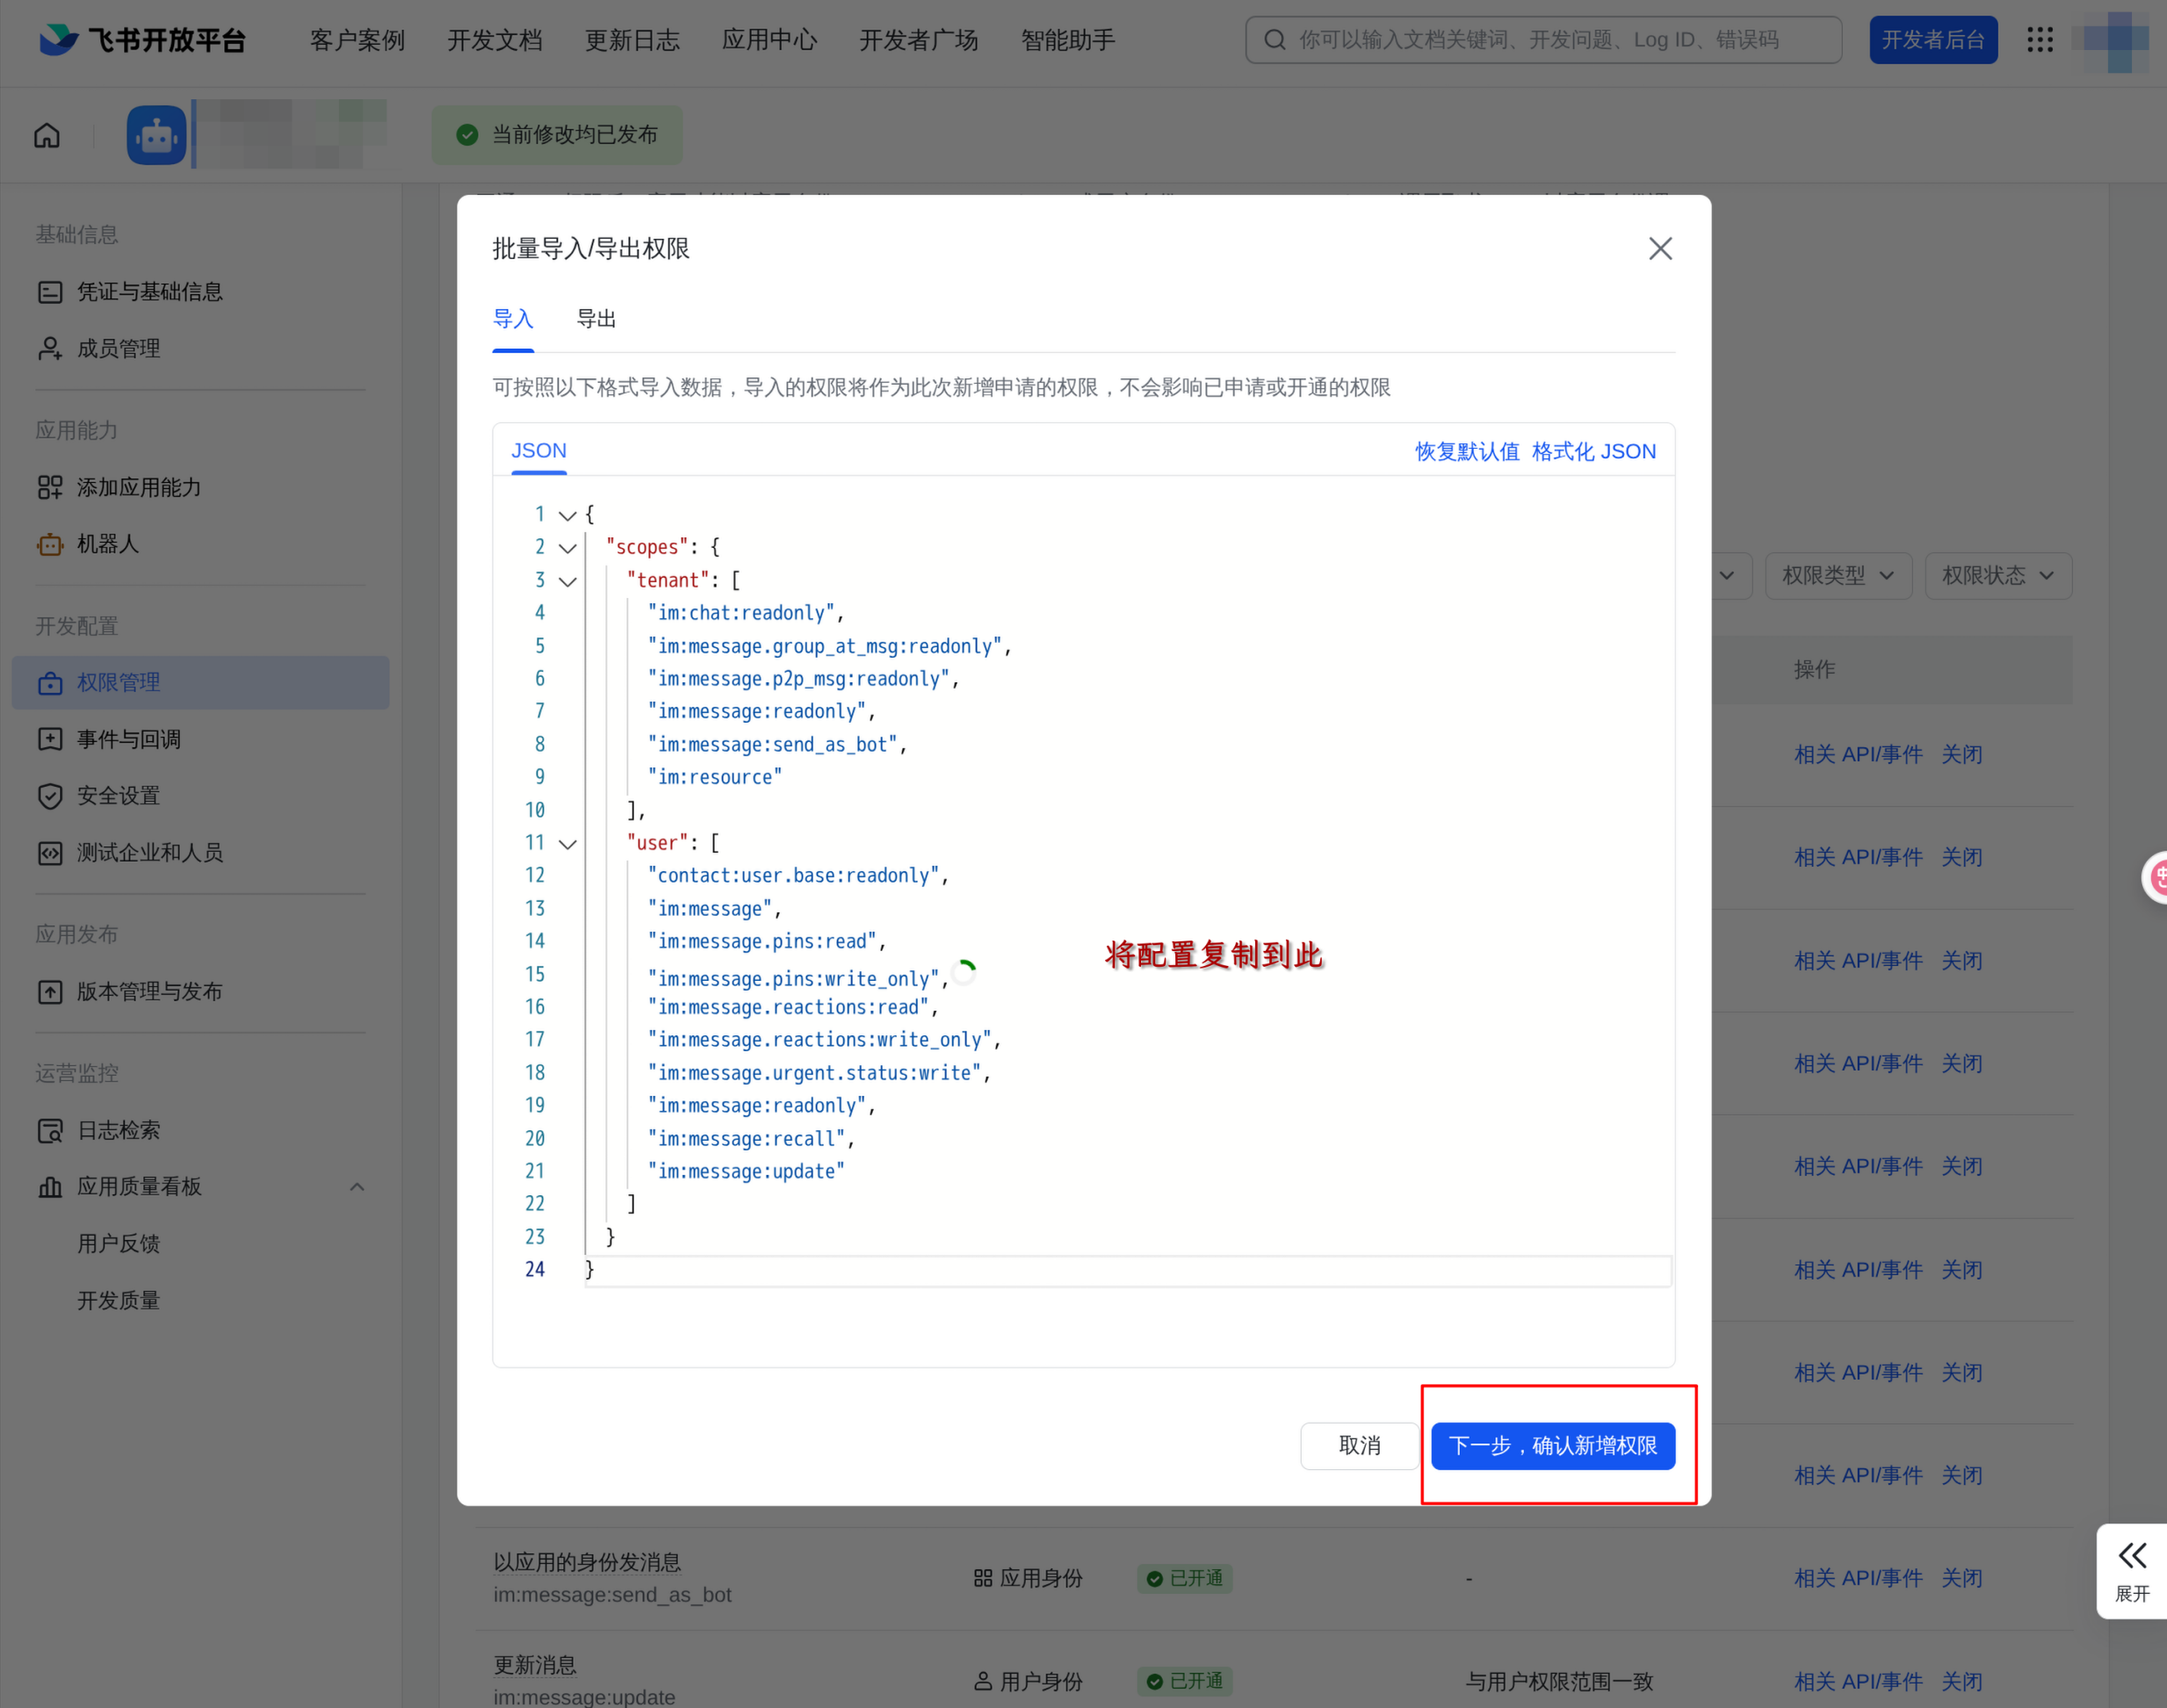Click the 成员管理 person icon
This screenshot has height=1708, width=2167.
(x=50, y=349)
